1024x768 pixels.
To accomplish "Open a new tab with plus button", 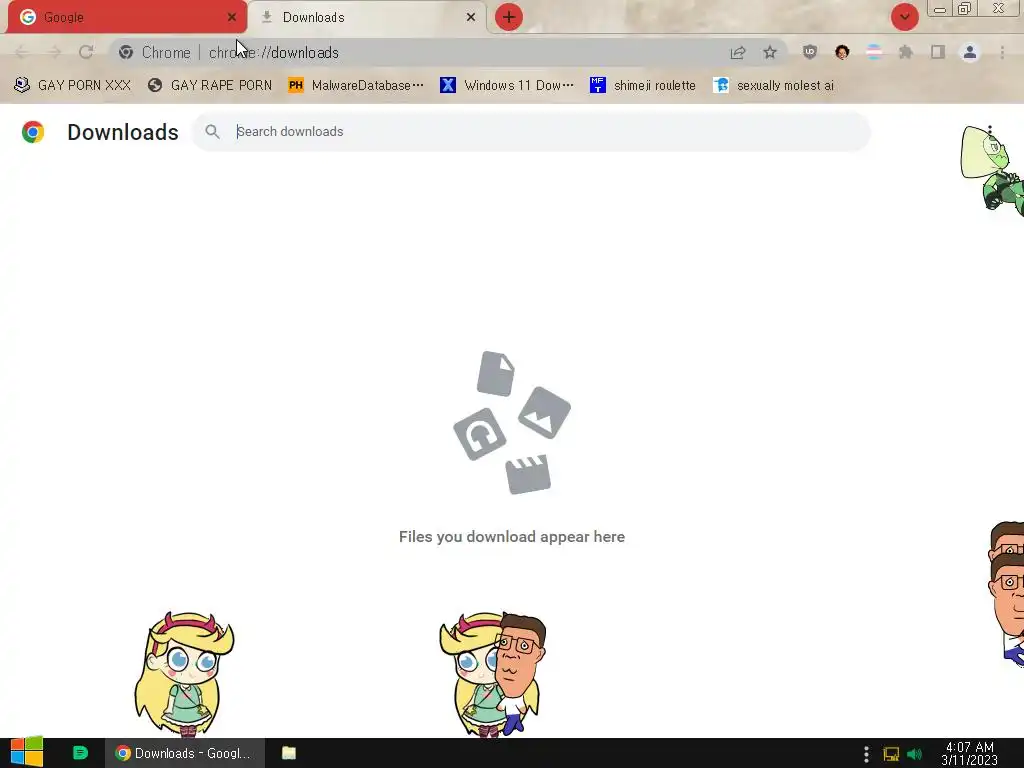I will (x=509, y=17).
